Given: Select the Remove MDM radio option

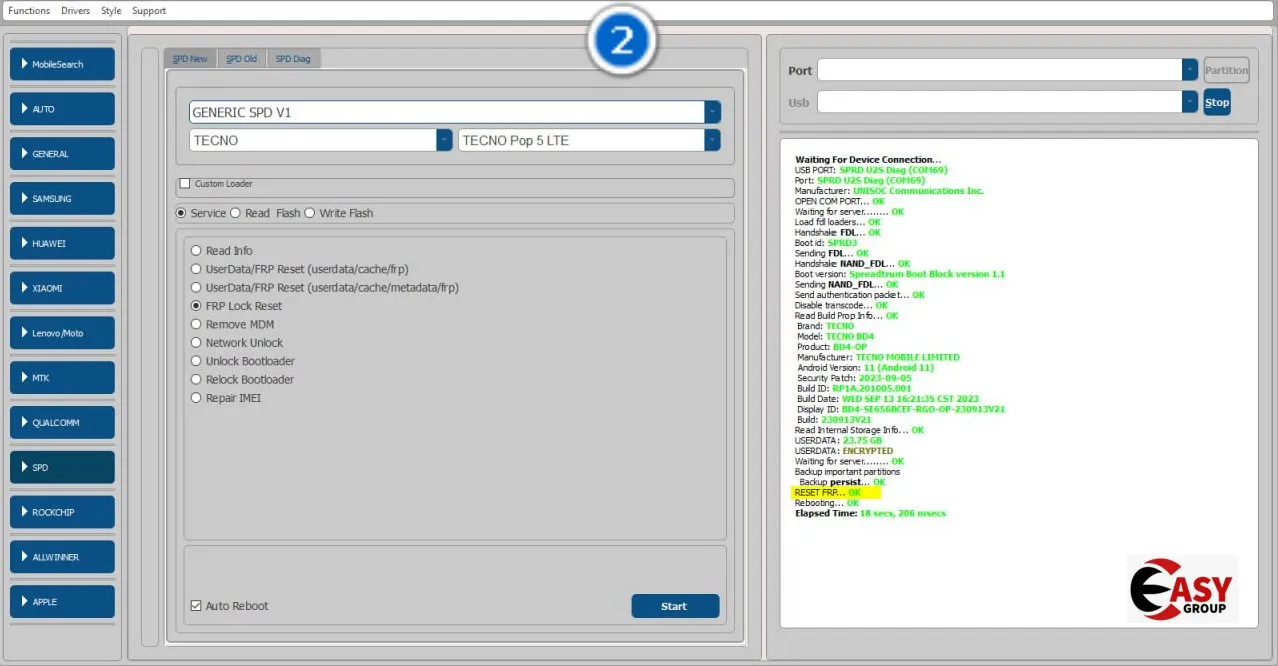Looking at the screenshot, I should 197,324.
